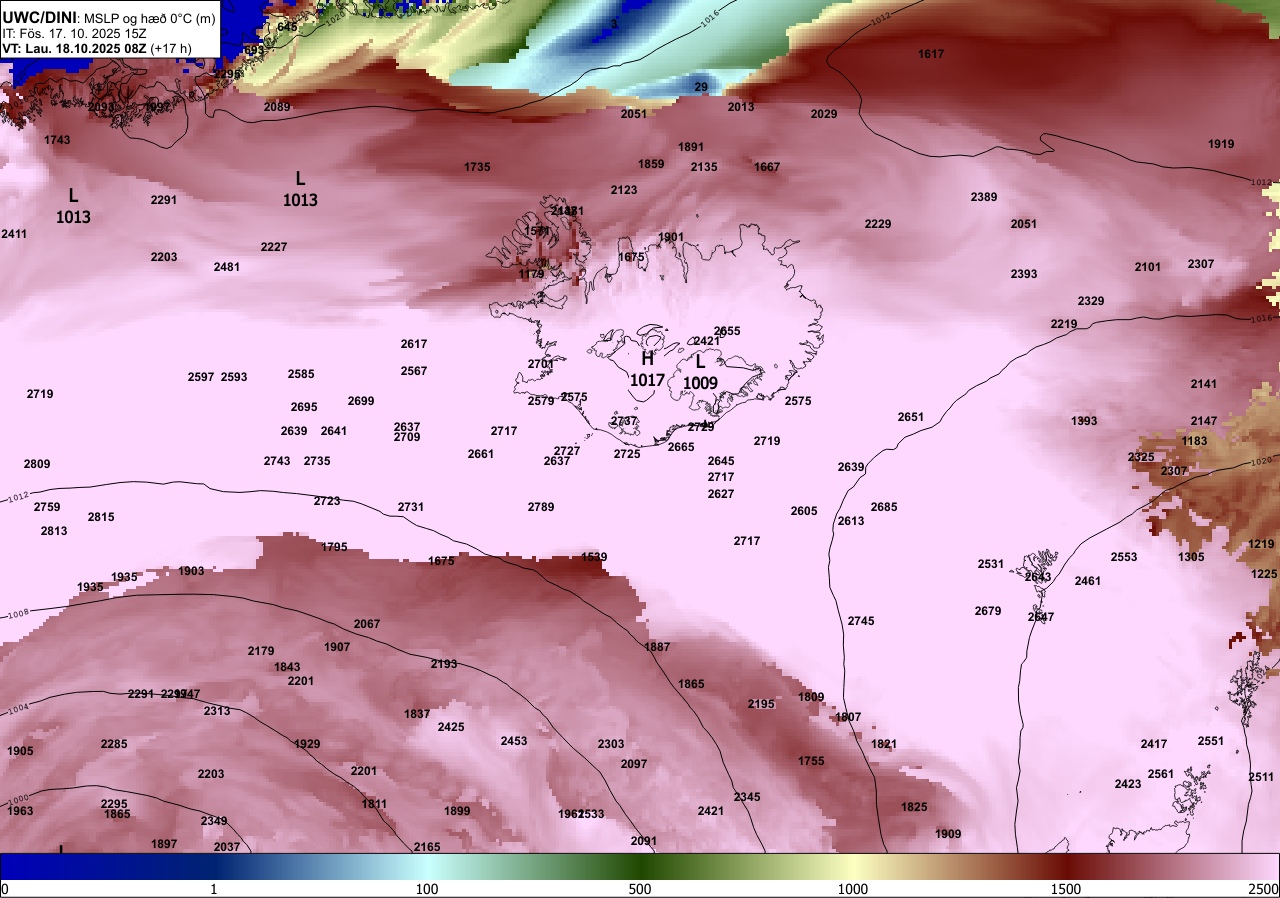The width and height of the screenshot is (1280, 898).
Task: Click the value 2029
Action: (x=824, y=114)
